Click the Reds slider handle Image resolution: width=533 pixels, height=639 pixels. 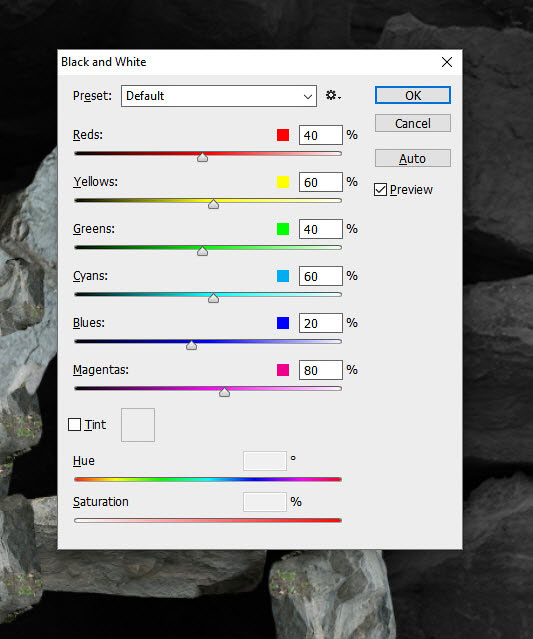(x=203, y=157)
